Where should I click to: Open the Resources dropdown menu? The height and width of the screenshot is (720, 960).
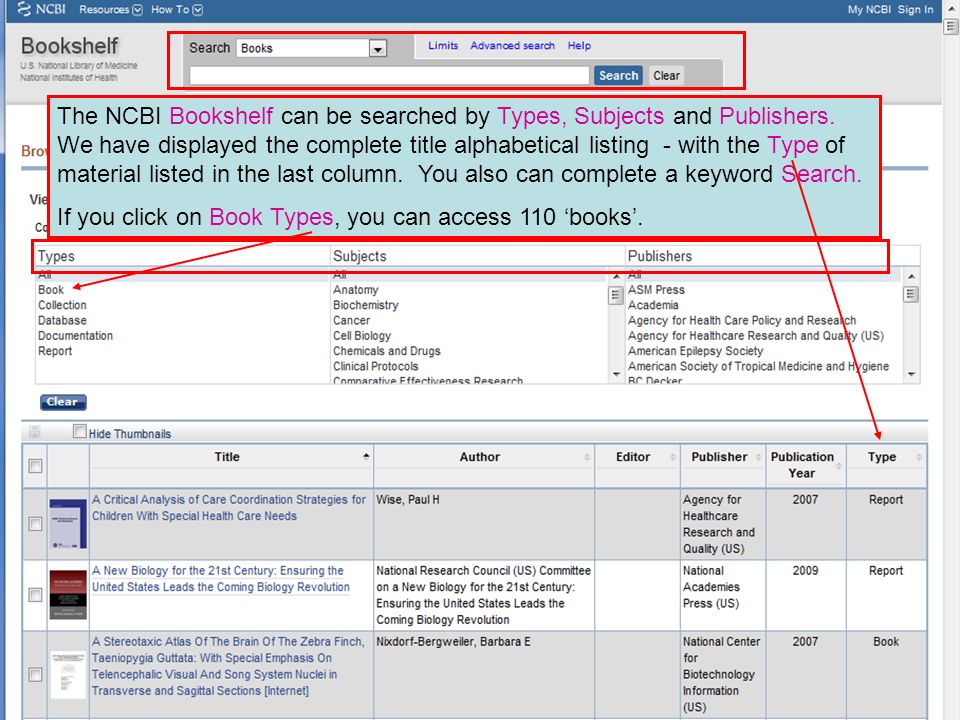[x=110, y=10]
